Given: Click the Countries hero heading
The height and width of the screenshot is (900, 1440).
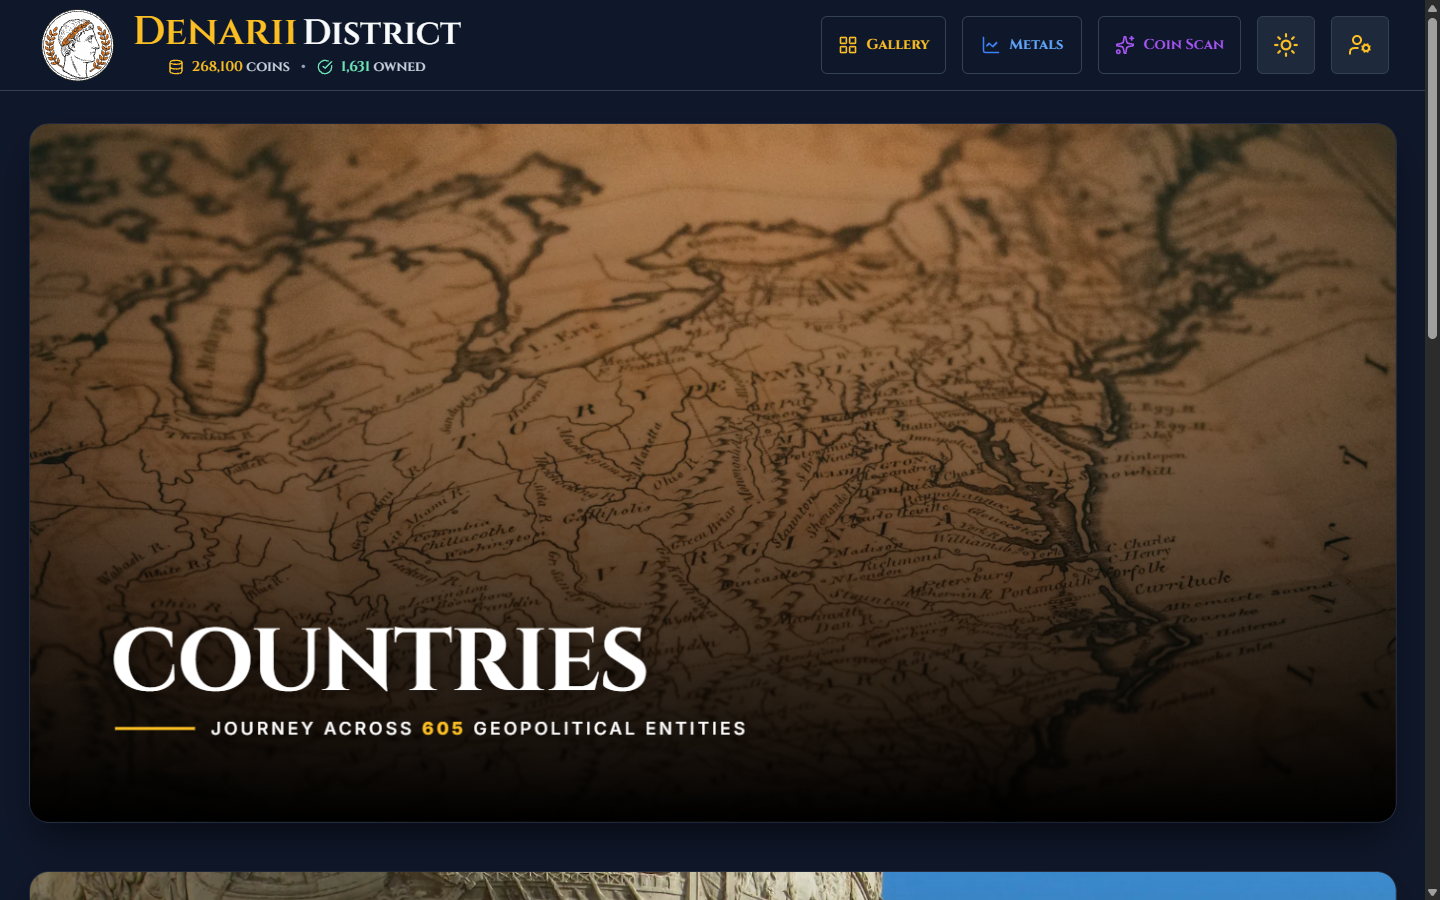Looking at the screenshot, I should (380, 659).
